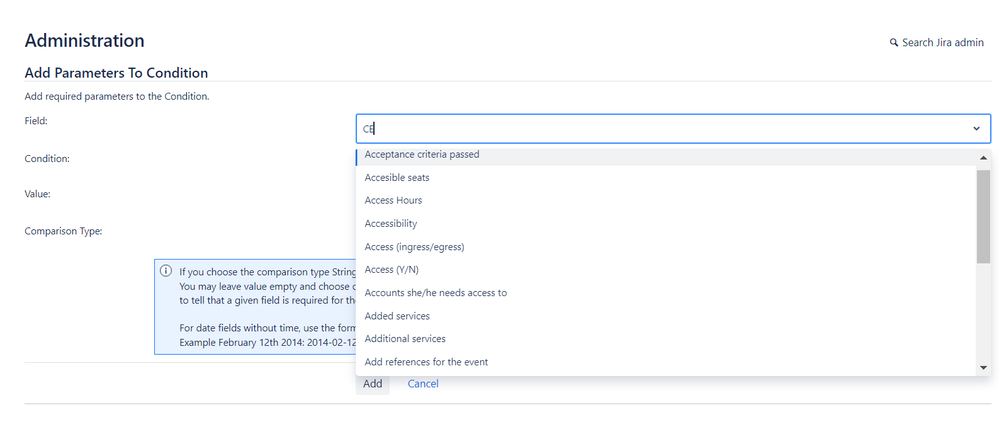Click the dropdown scrollbar up arrow

pyautogui.click(x=983, y=157)
